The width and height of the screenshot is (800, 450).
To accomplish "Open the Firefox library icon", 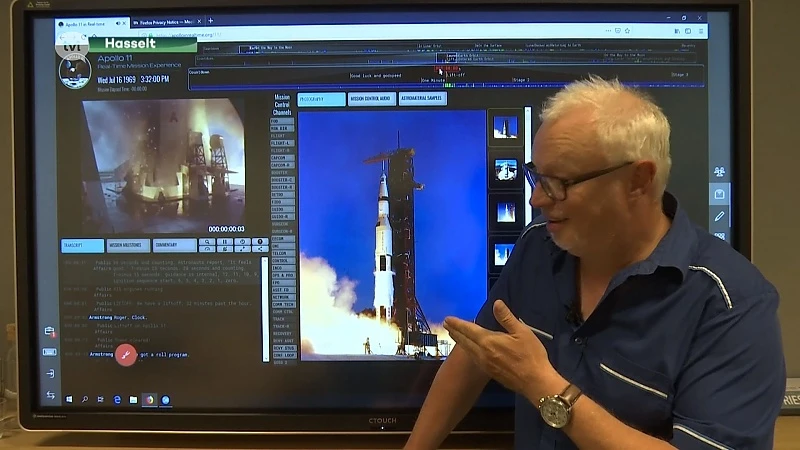I will pos(677,31).
